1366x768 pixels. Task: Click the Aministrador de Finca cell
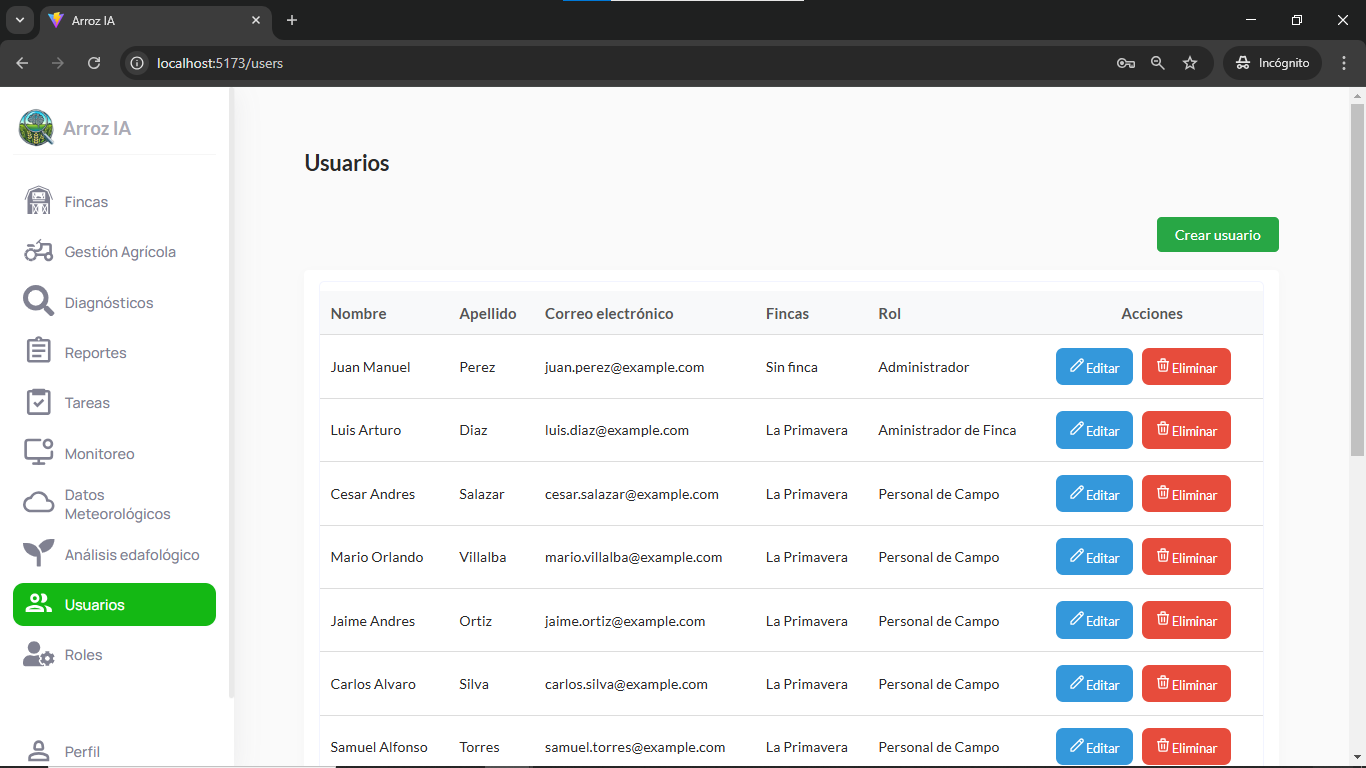coord(947,430)
